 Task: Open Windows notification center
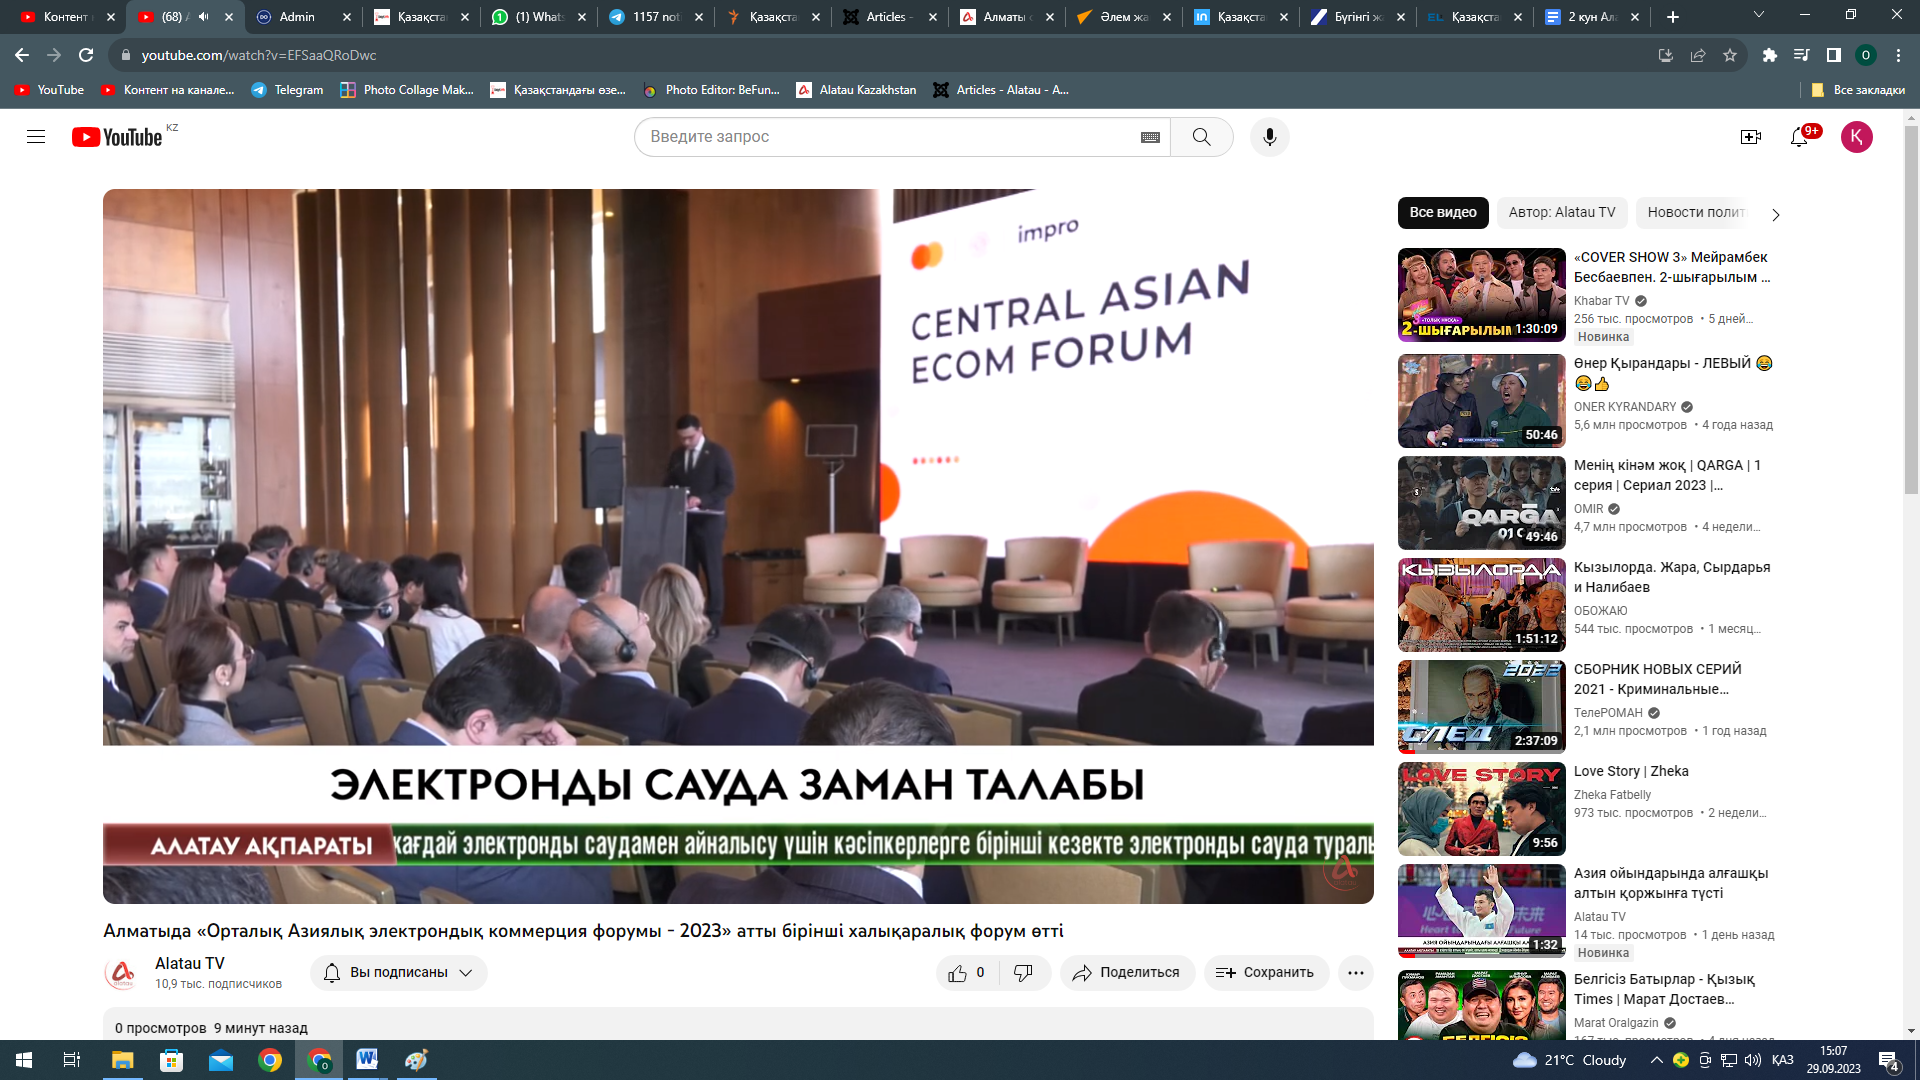pos(1890,1061)
